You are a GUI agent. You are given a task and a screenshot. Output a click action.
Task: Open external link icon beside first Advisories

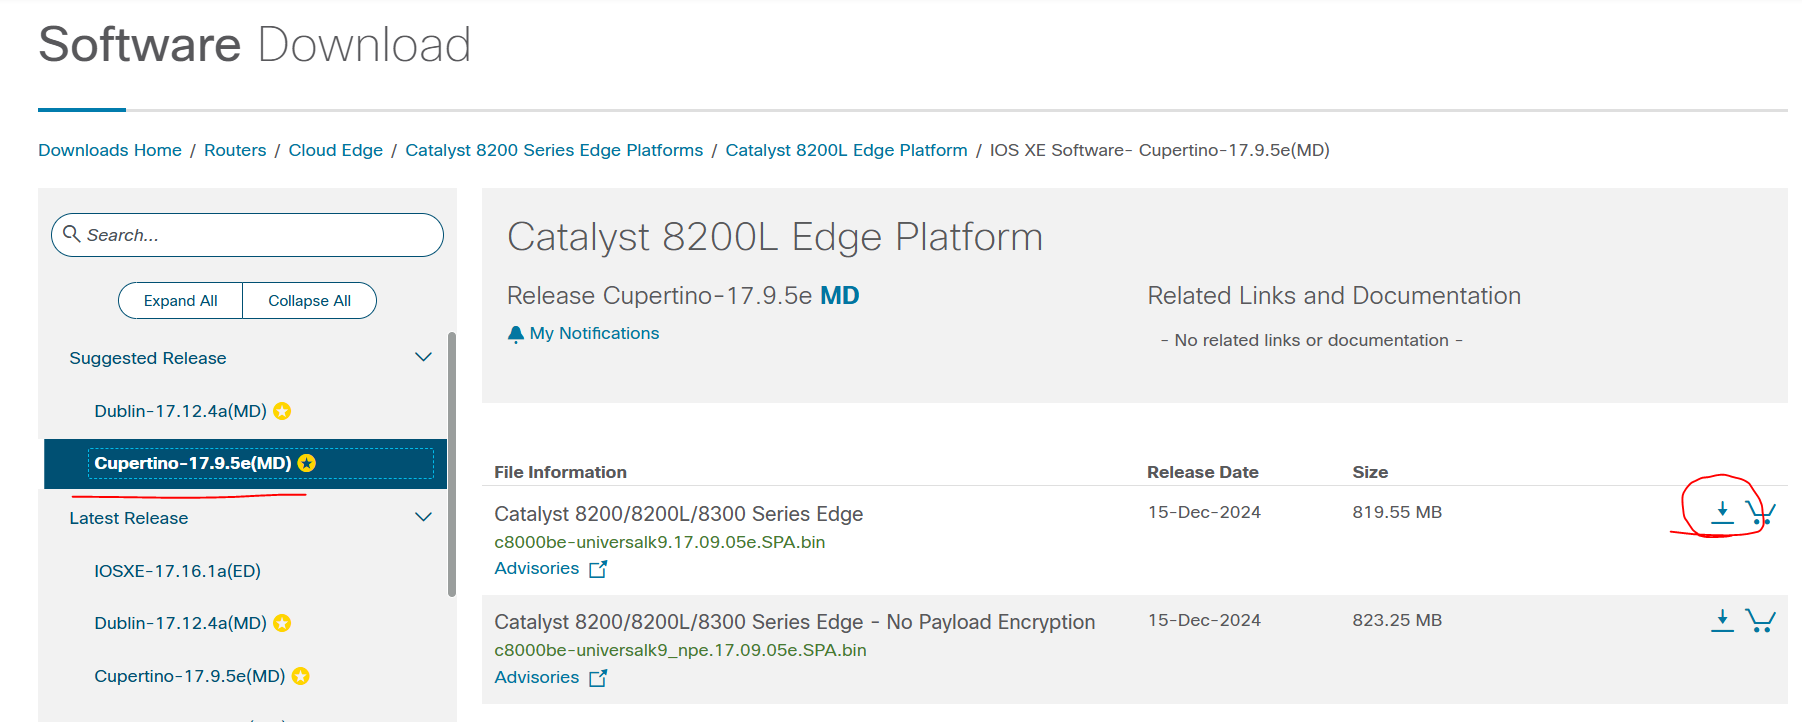[598, 569]
